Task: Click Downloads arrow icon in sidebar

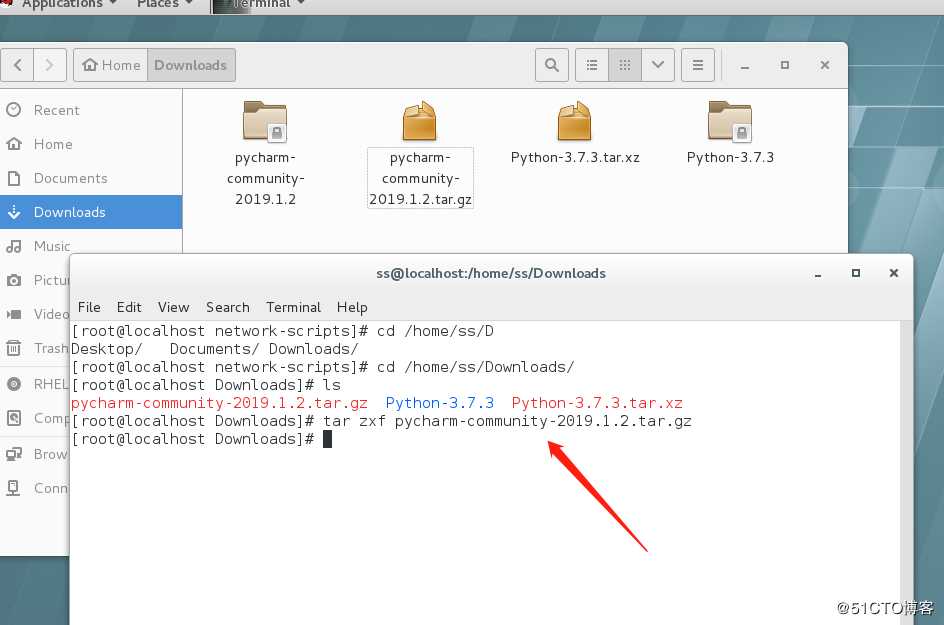Action: [x=14, y=212]
